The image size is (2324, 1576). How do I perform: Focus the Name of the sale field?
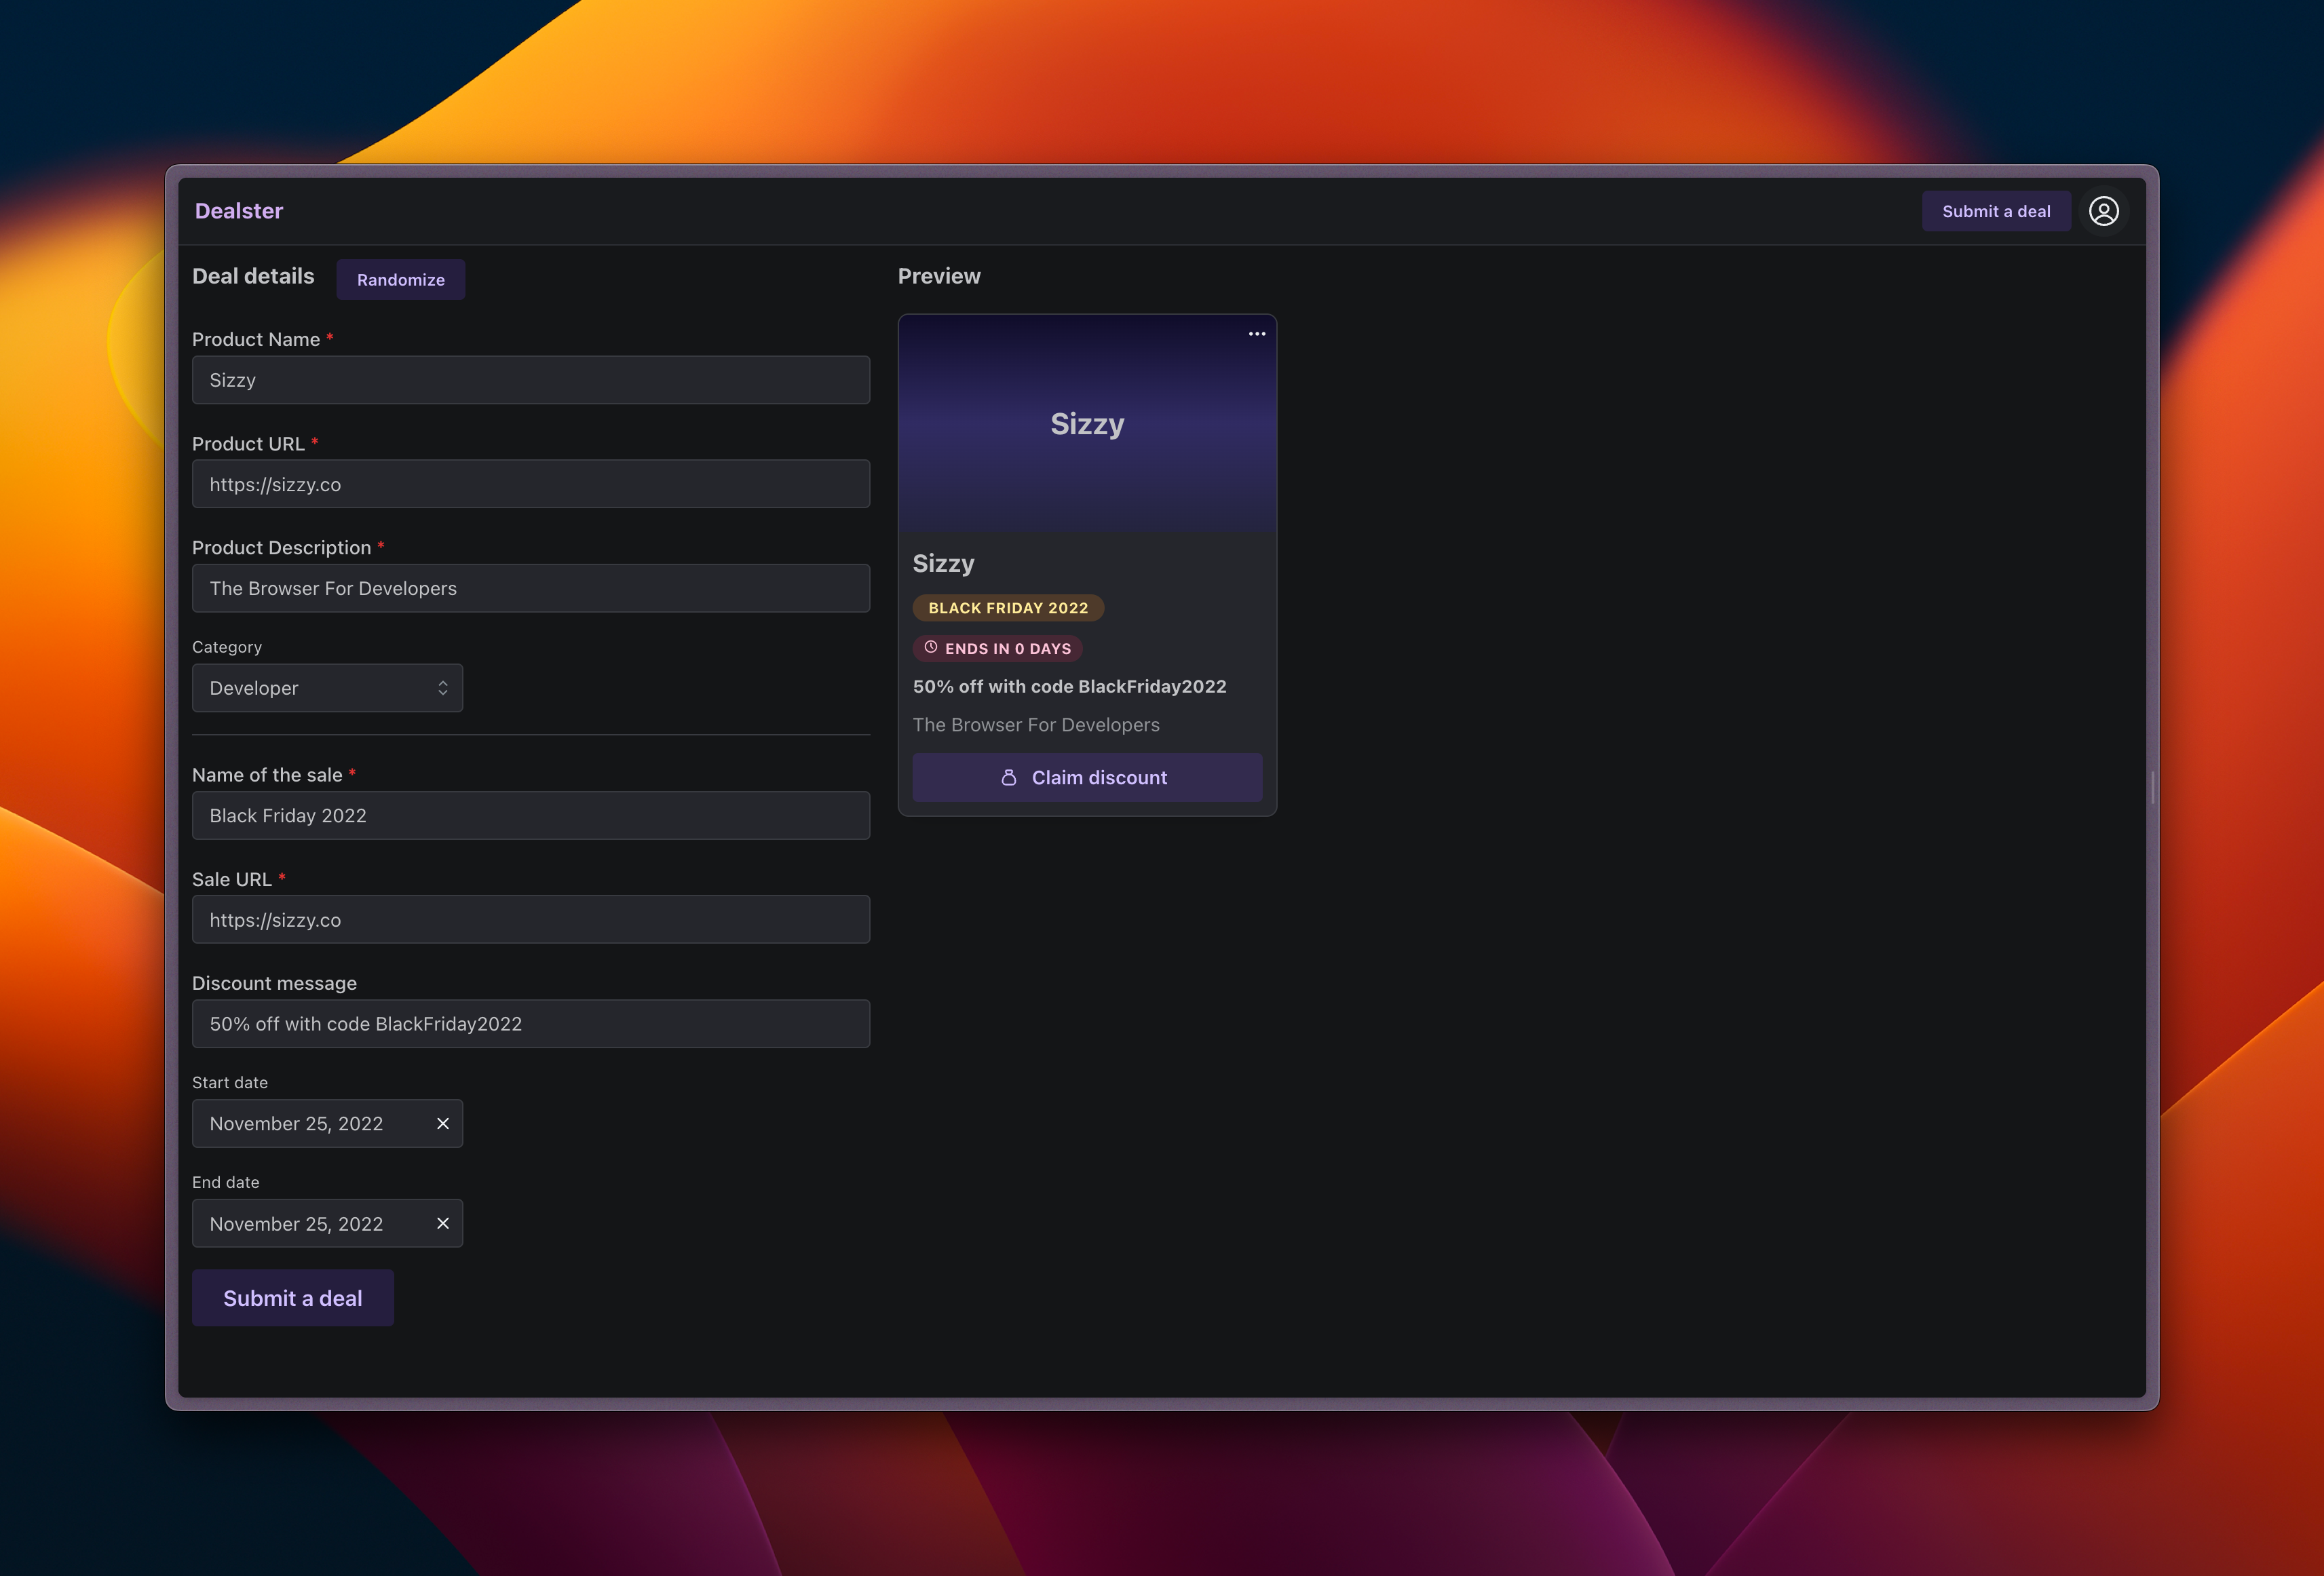tap(531, 816)
